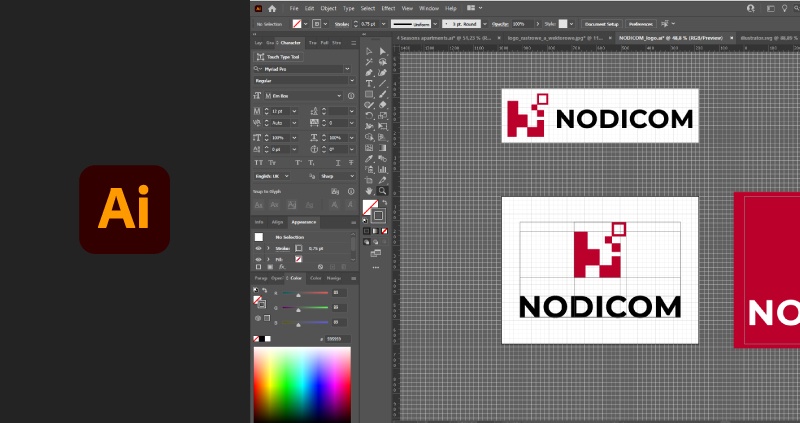Select the Perspective Grid tool
The height and width of the screenshot is (423, 800).
[x=382, y=137]
